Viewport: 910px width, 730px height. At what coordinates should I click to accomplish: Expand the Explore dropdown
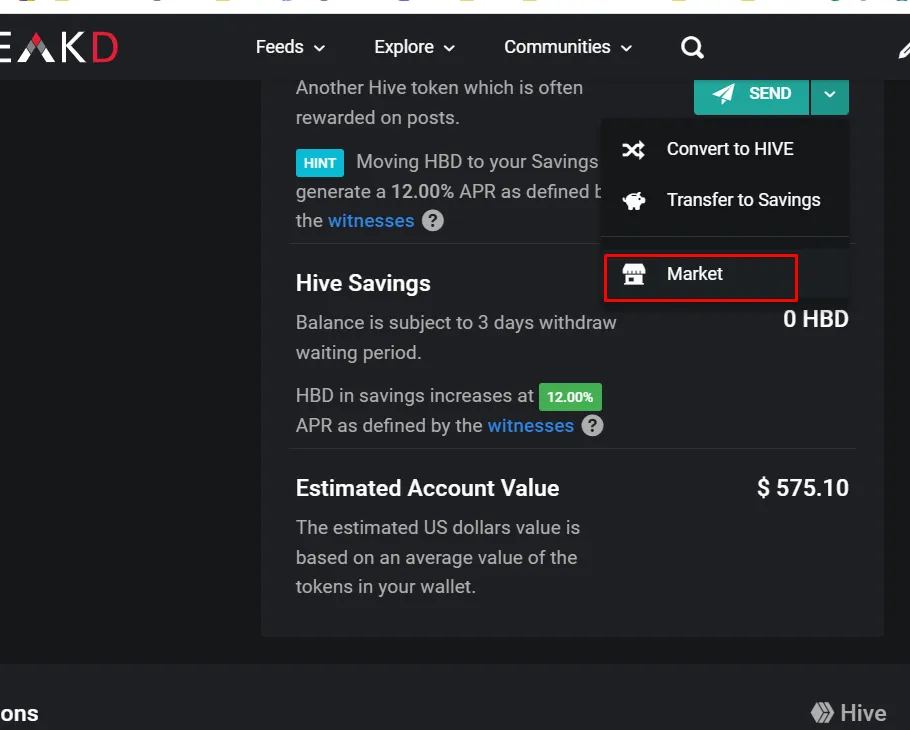[414, 47]
